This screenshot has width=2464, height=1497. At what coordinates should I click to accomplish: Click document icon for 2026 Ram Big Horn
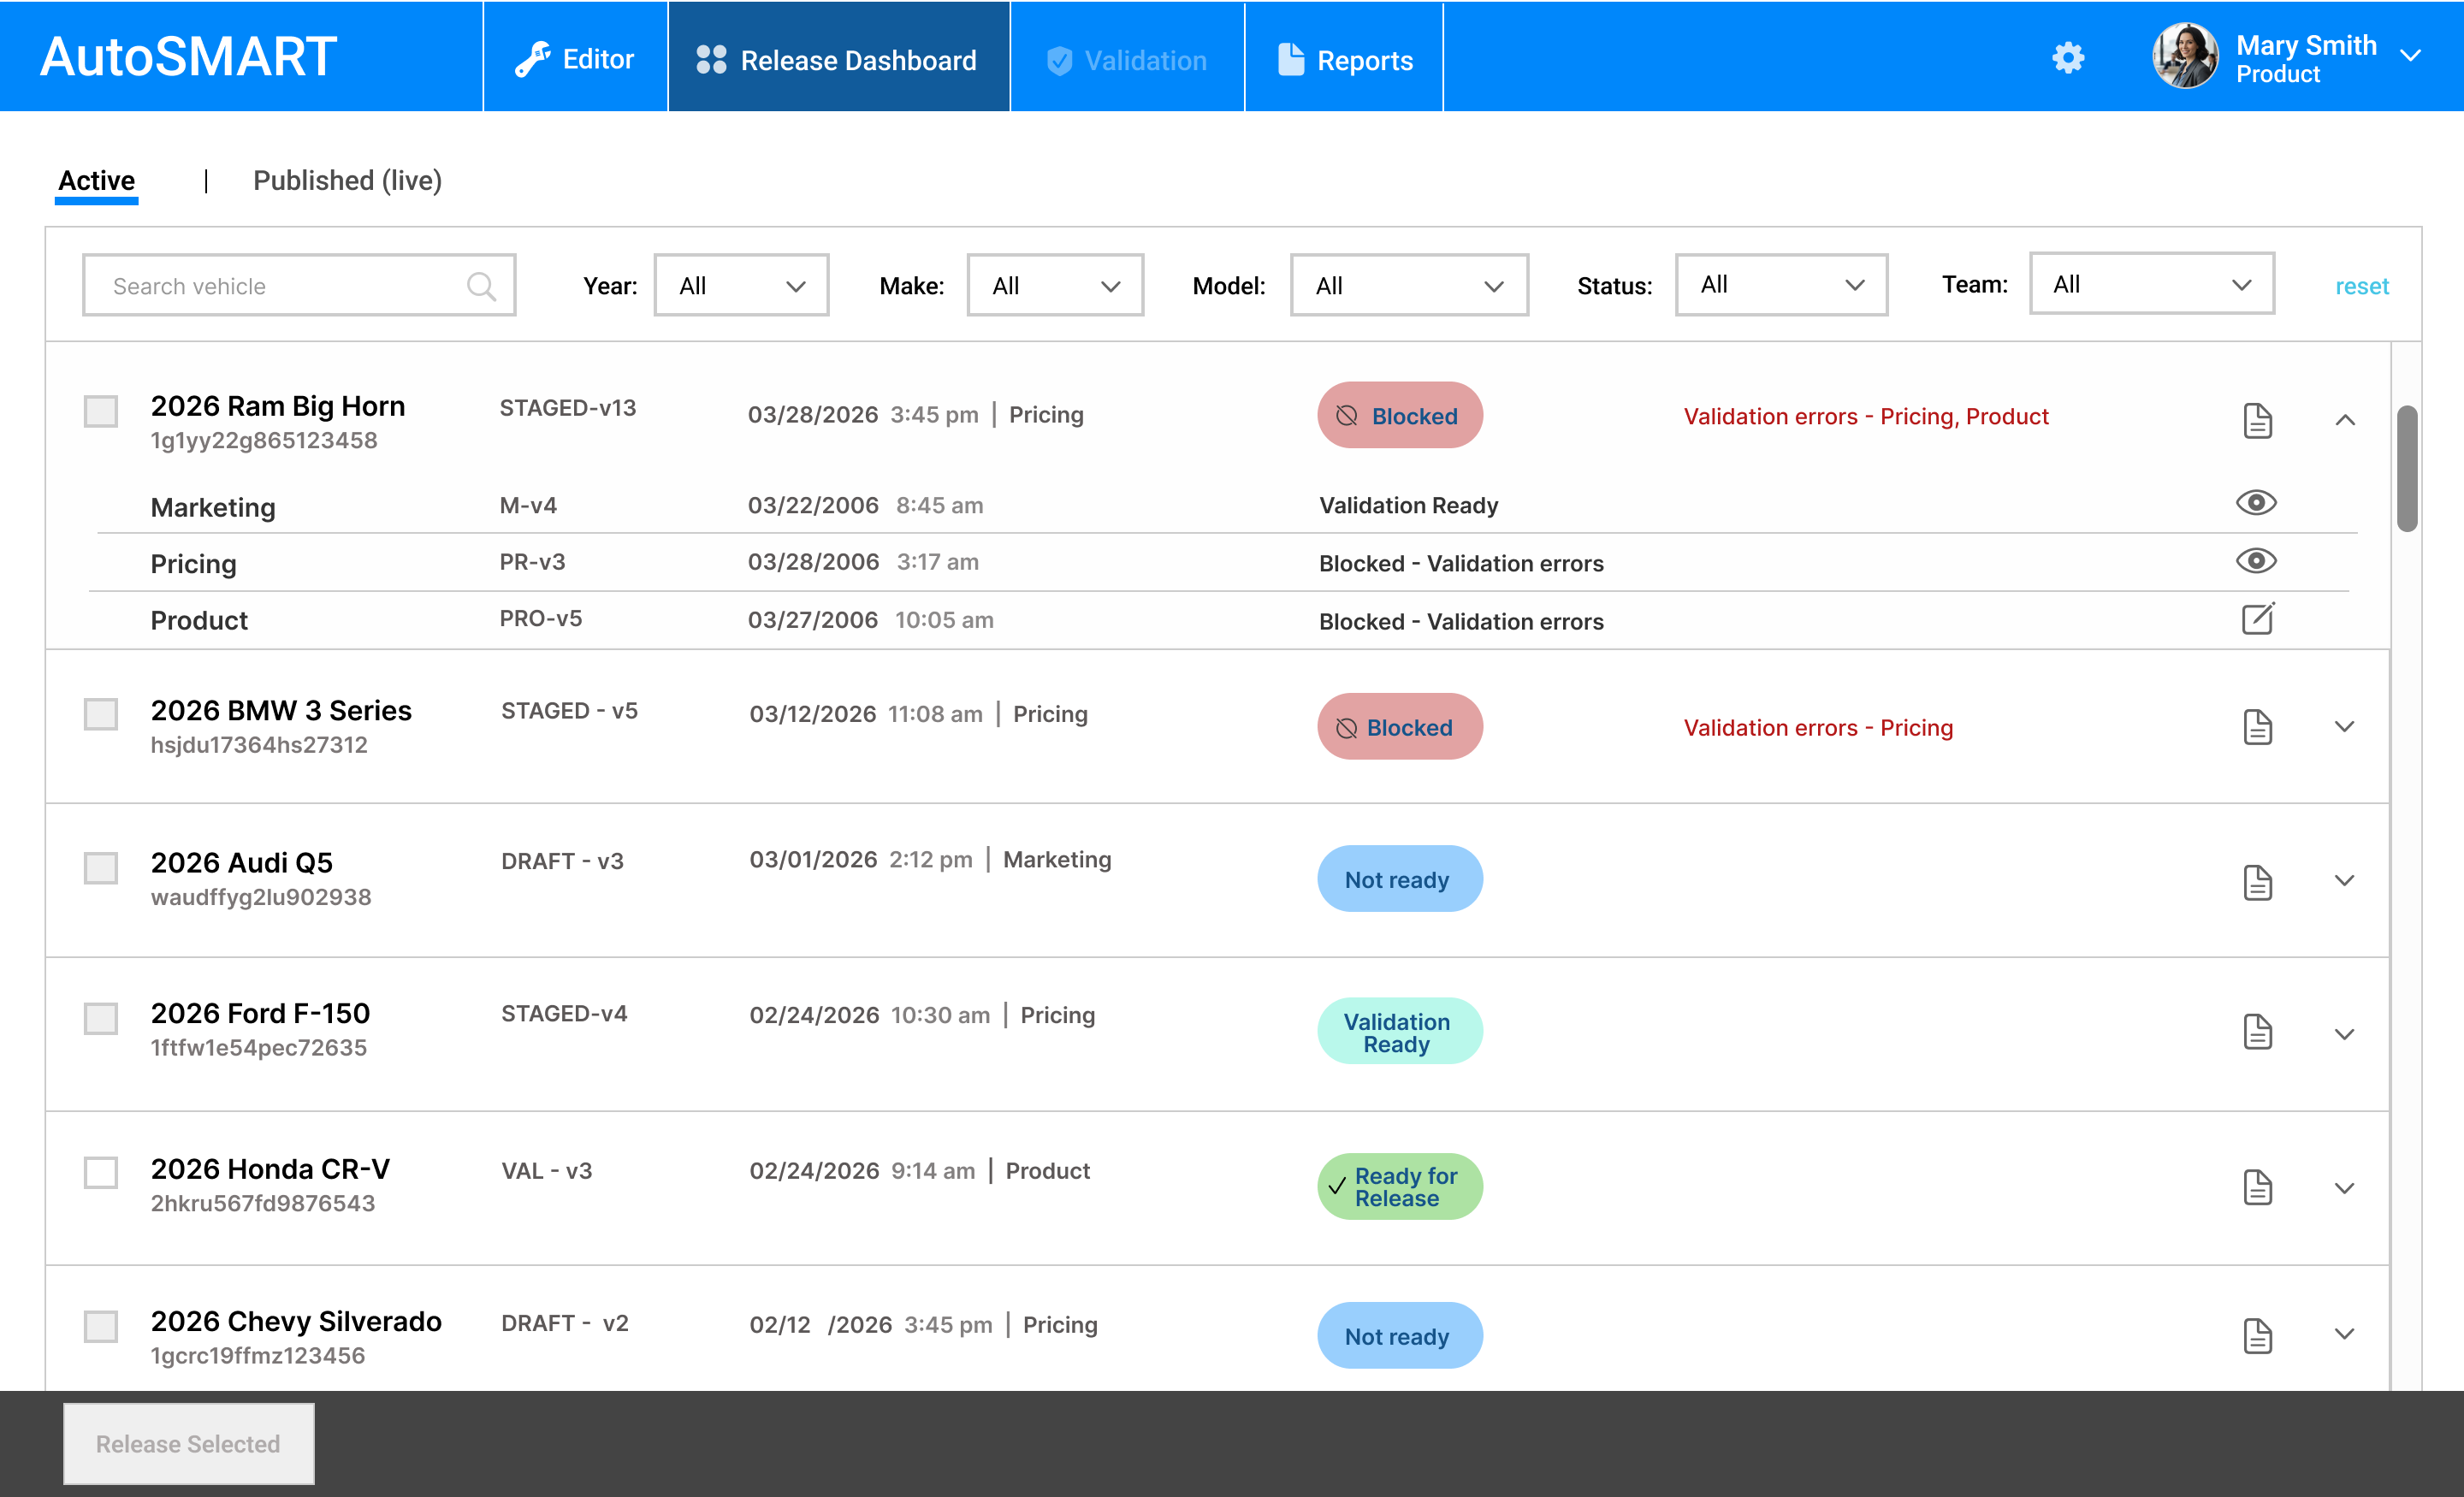coord(2257,420)
